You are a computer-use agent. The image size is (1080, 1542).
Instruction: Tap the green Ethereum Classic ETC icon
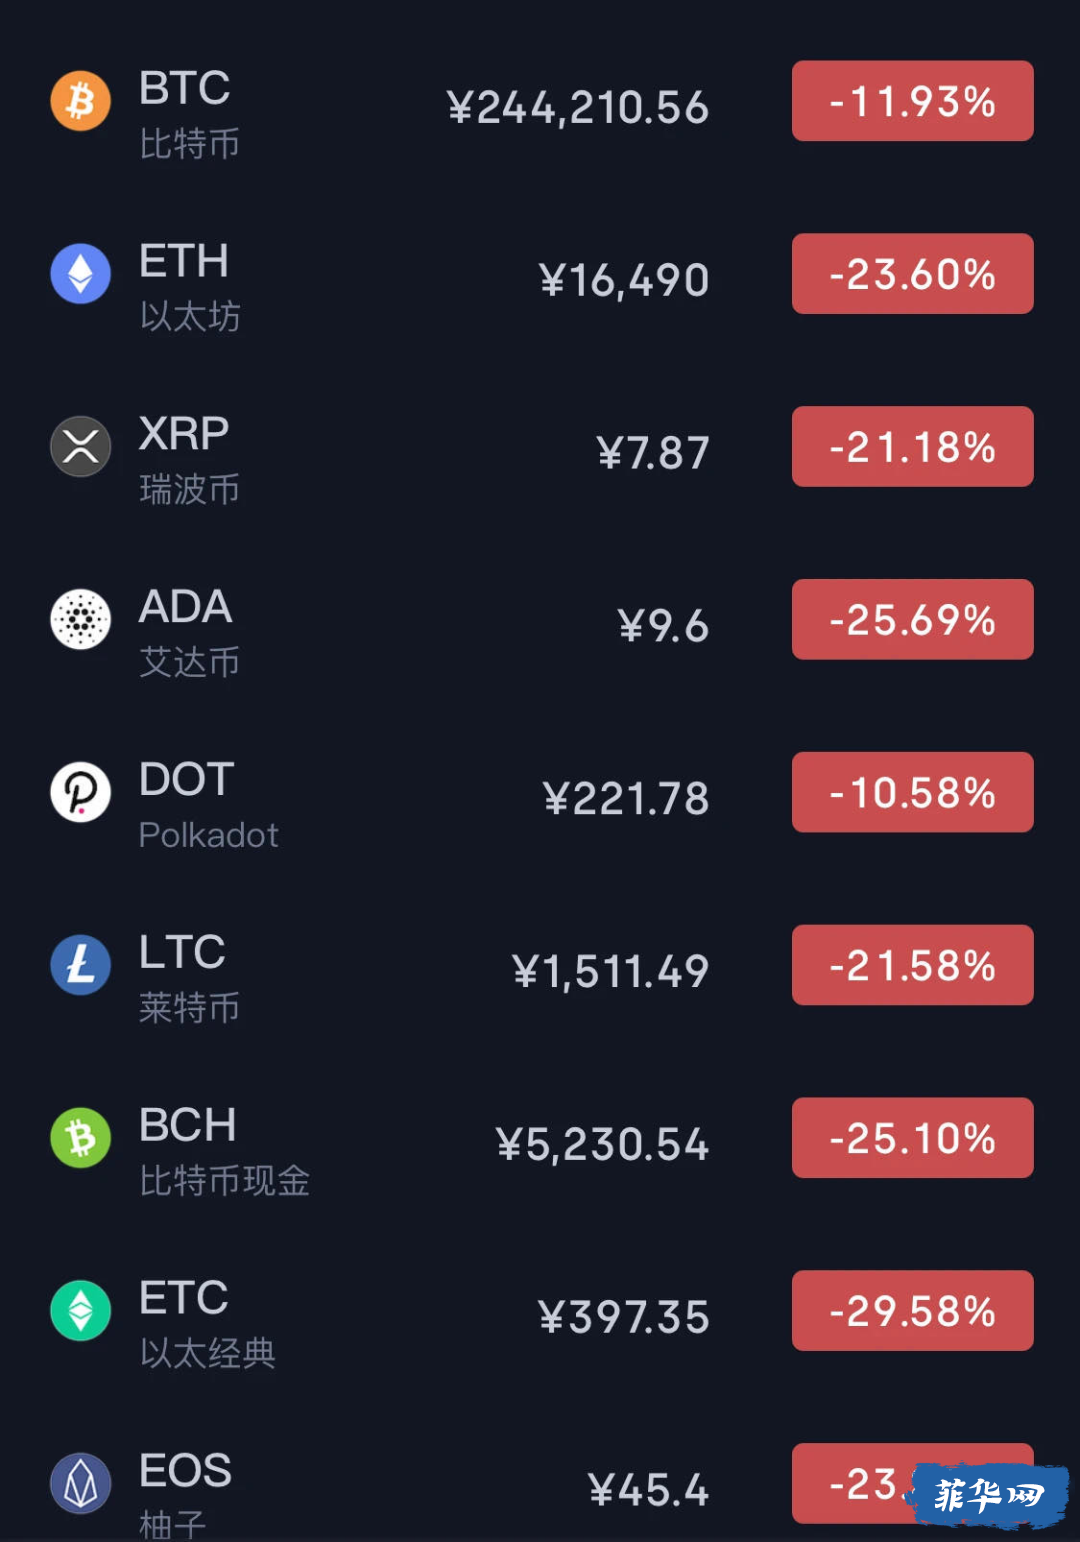[81, 1311]
